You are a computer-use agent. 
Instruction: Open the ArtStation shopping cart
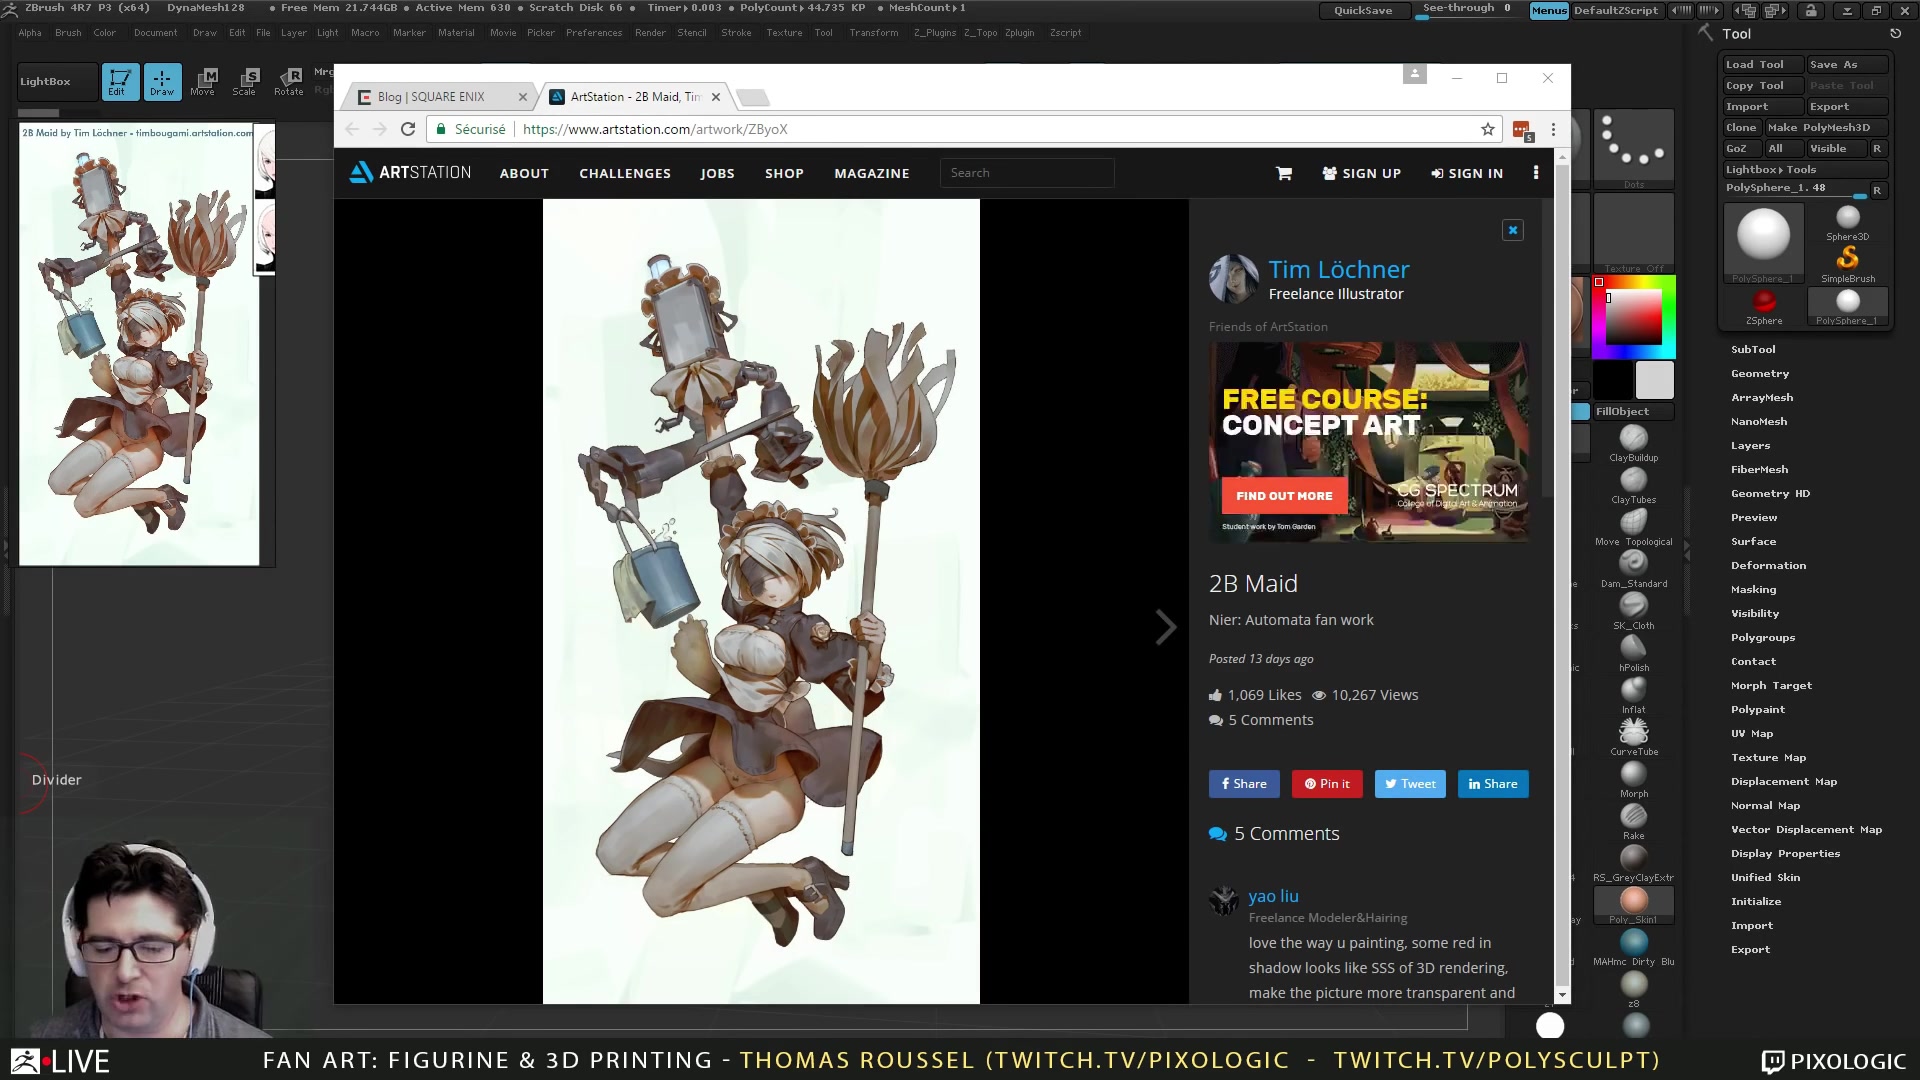pos(1284,173)
